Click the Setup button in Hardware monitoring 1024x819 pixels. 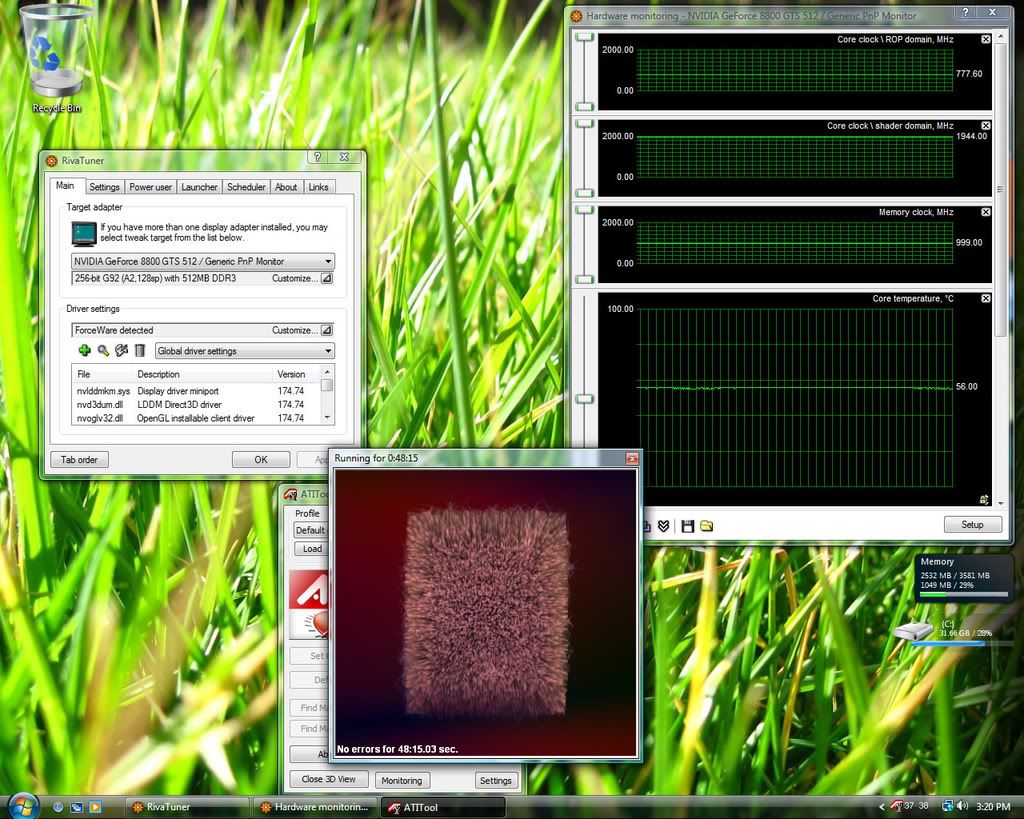tap(972, 525)
